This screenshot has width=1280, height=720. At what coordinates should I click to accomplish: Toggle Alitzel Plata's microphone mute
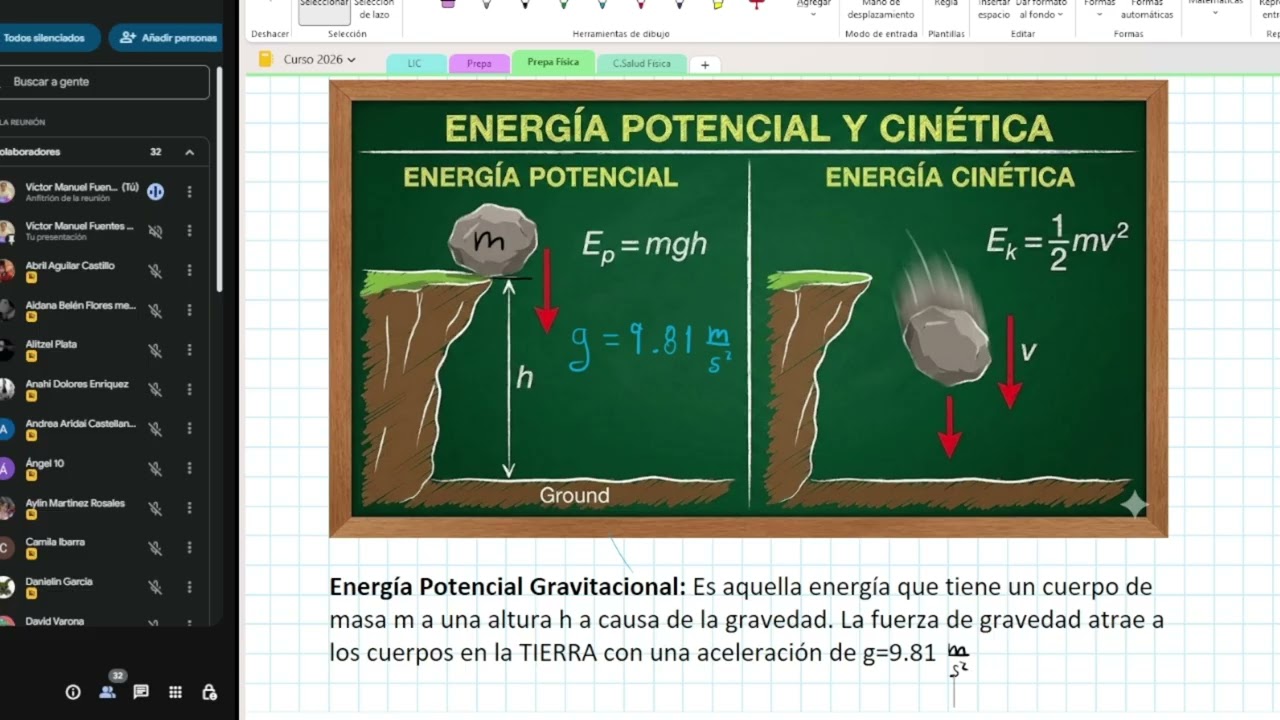coord(155,350)
